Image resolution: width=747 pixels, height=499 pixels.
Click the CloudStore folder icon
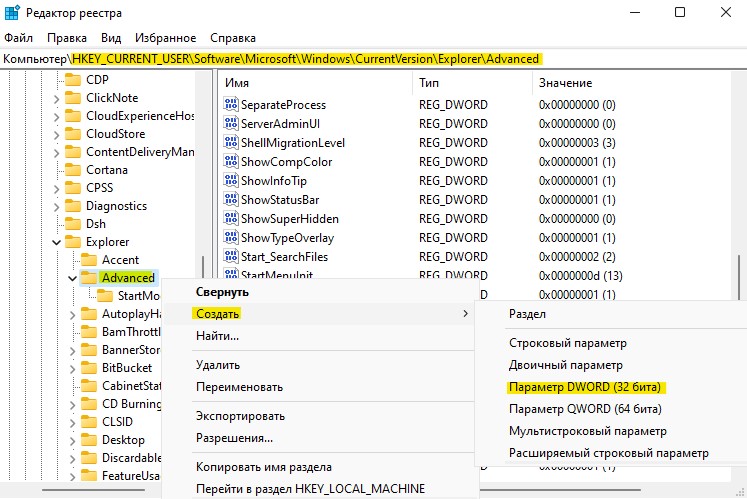[73, 133]
